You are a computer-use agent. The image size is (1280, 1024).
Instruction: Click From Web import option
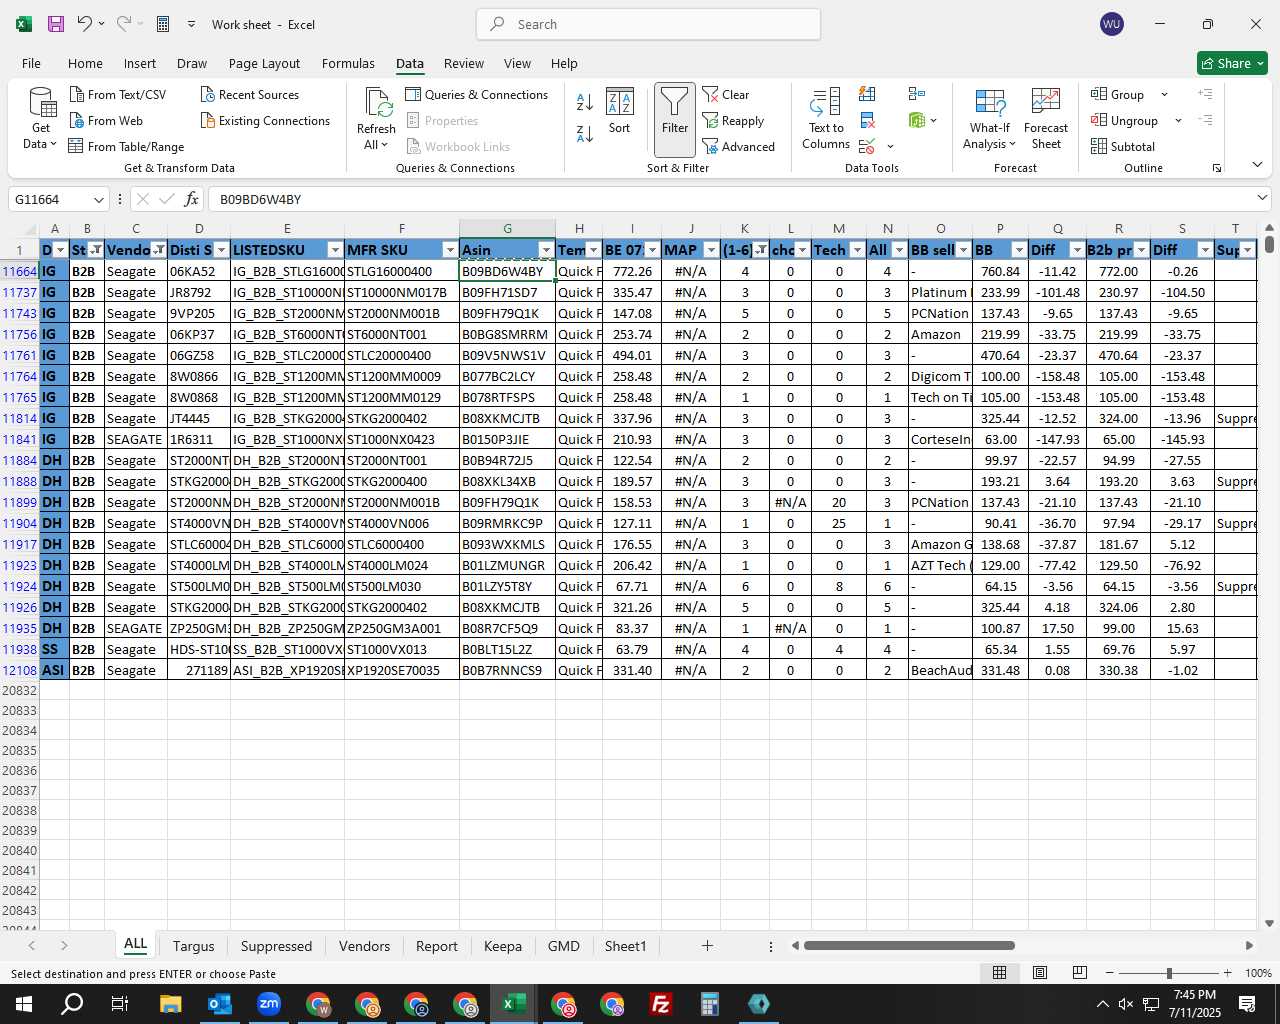point(106,120)
